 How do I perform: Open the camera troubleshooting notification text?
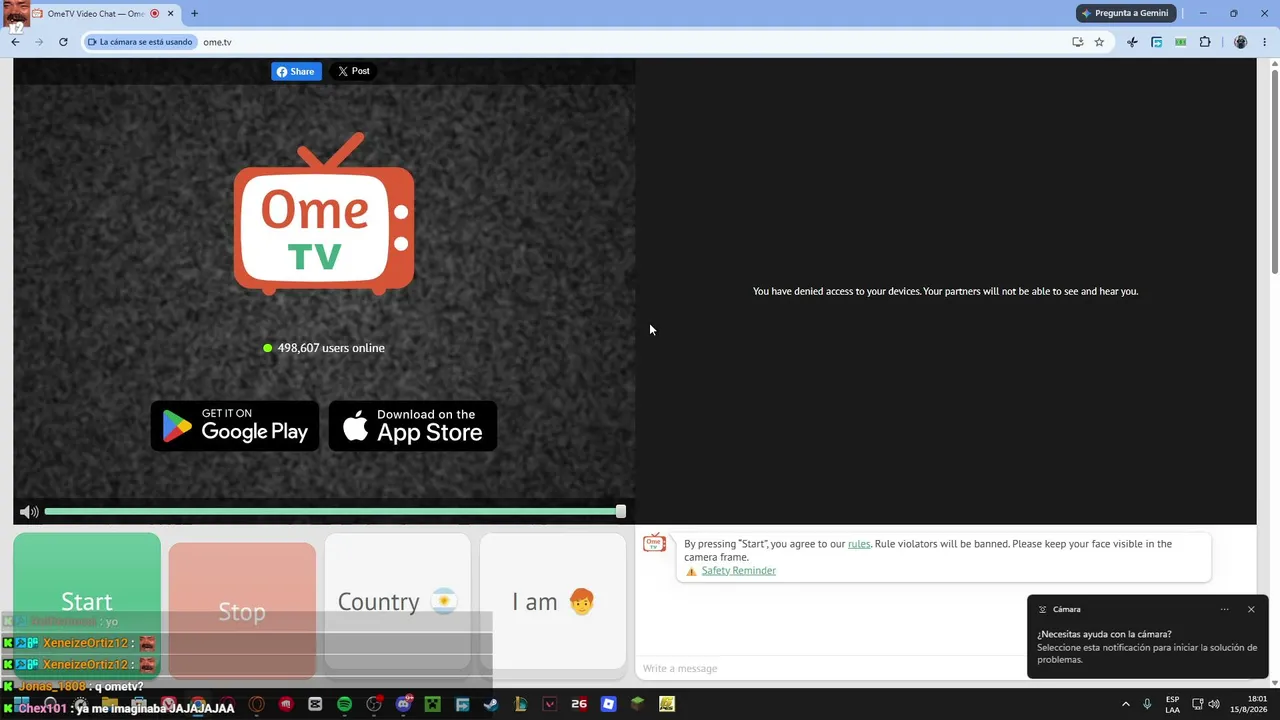(x=1147, y=647)
